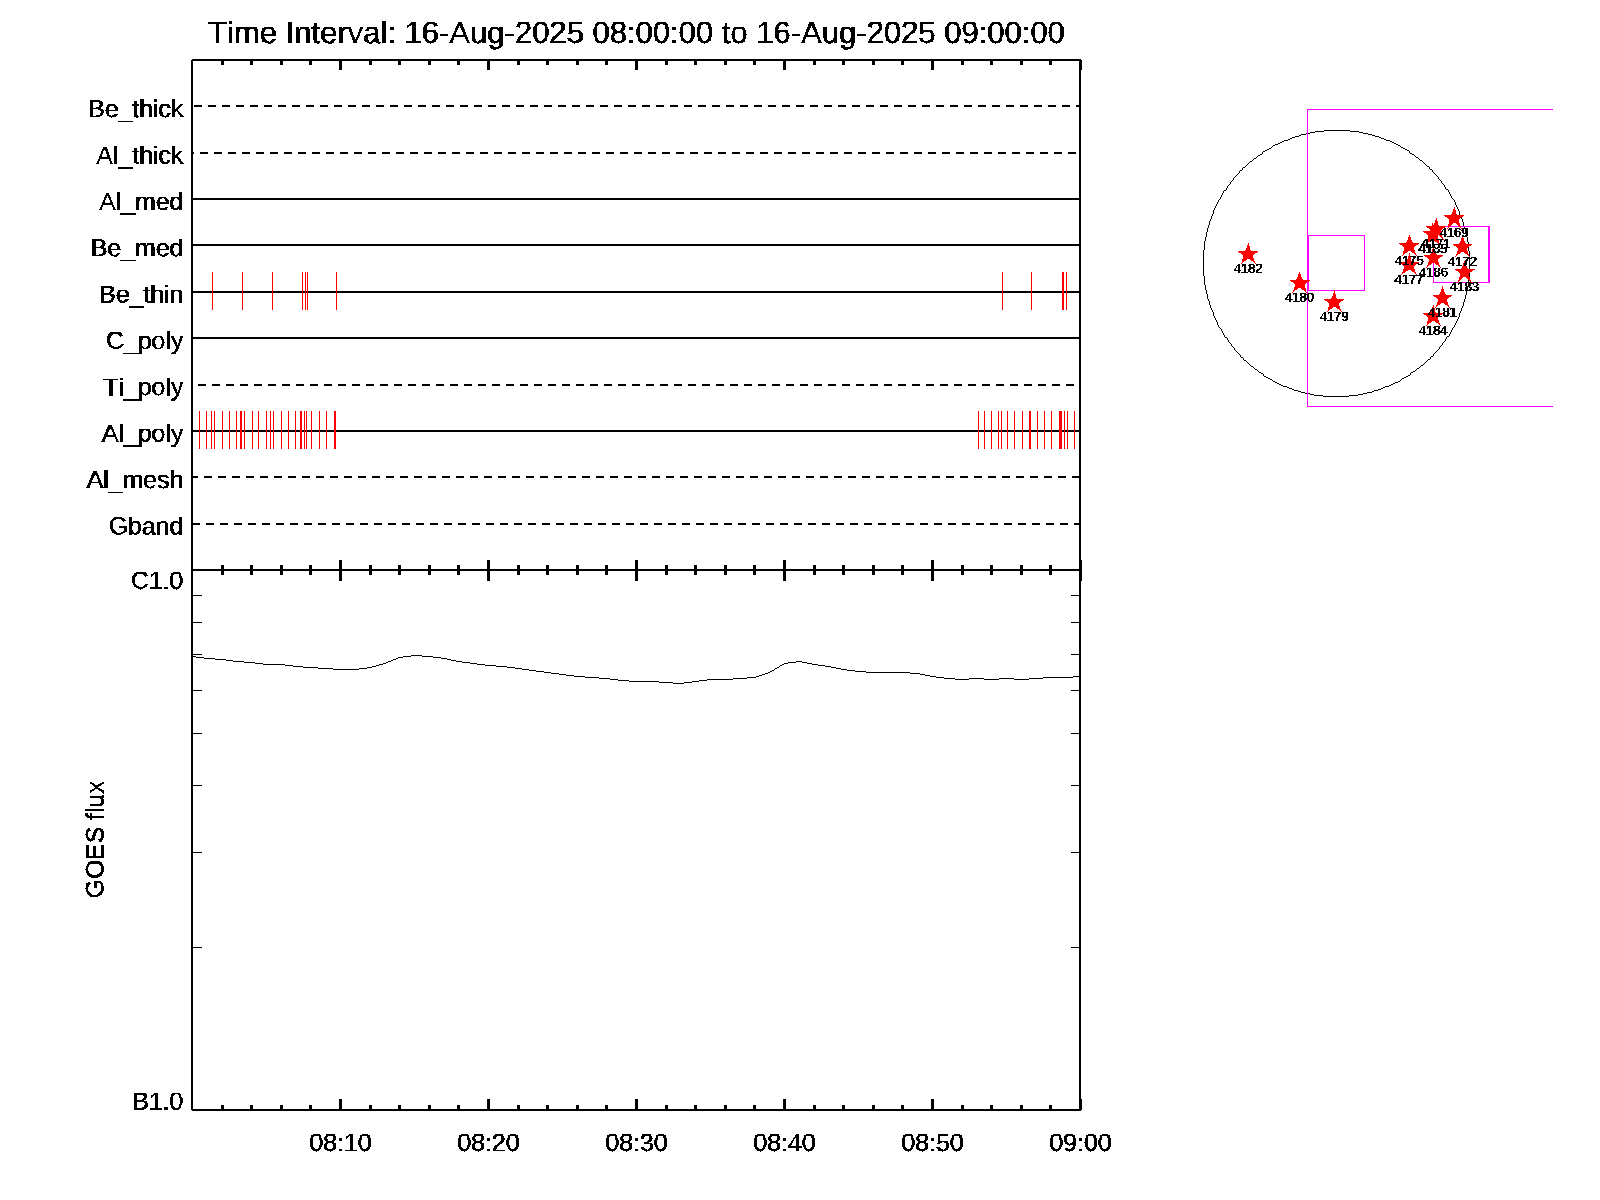Click the Be_thin filter label
1600x1200 pixels.
tap(141, 295)
